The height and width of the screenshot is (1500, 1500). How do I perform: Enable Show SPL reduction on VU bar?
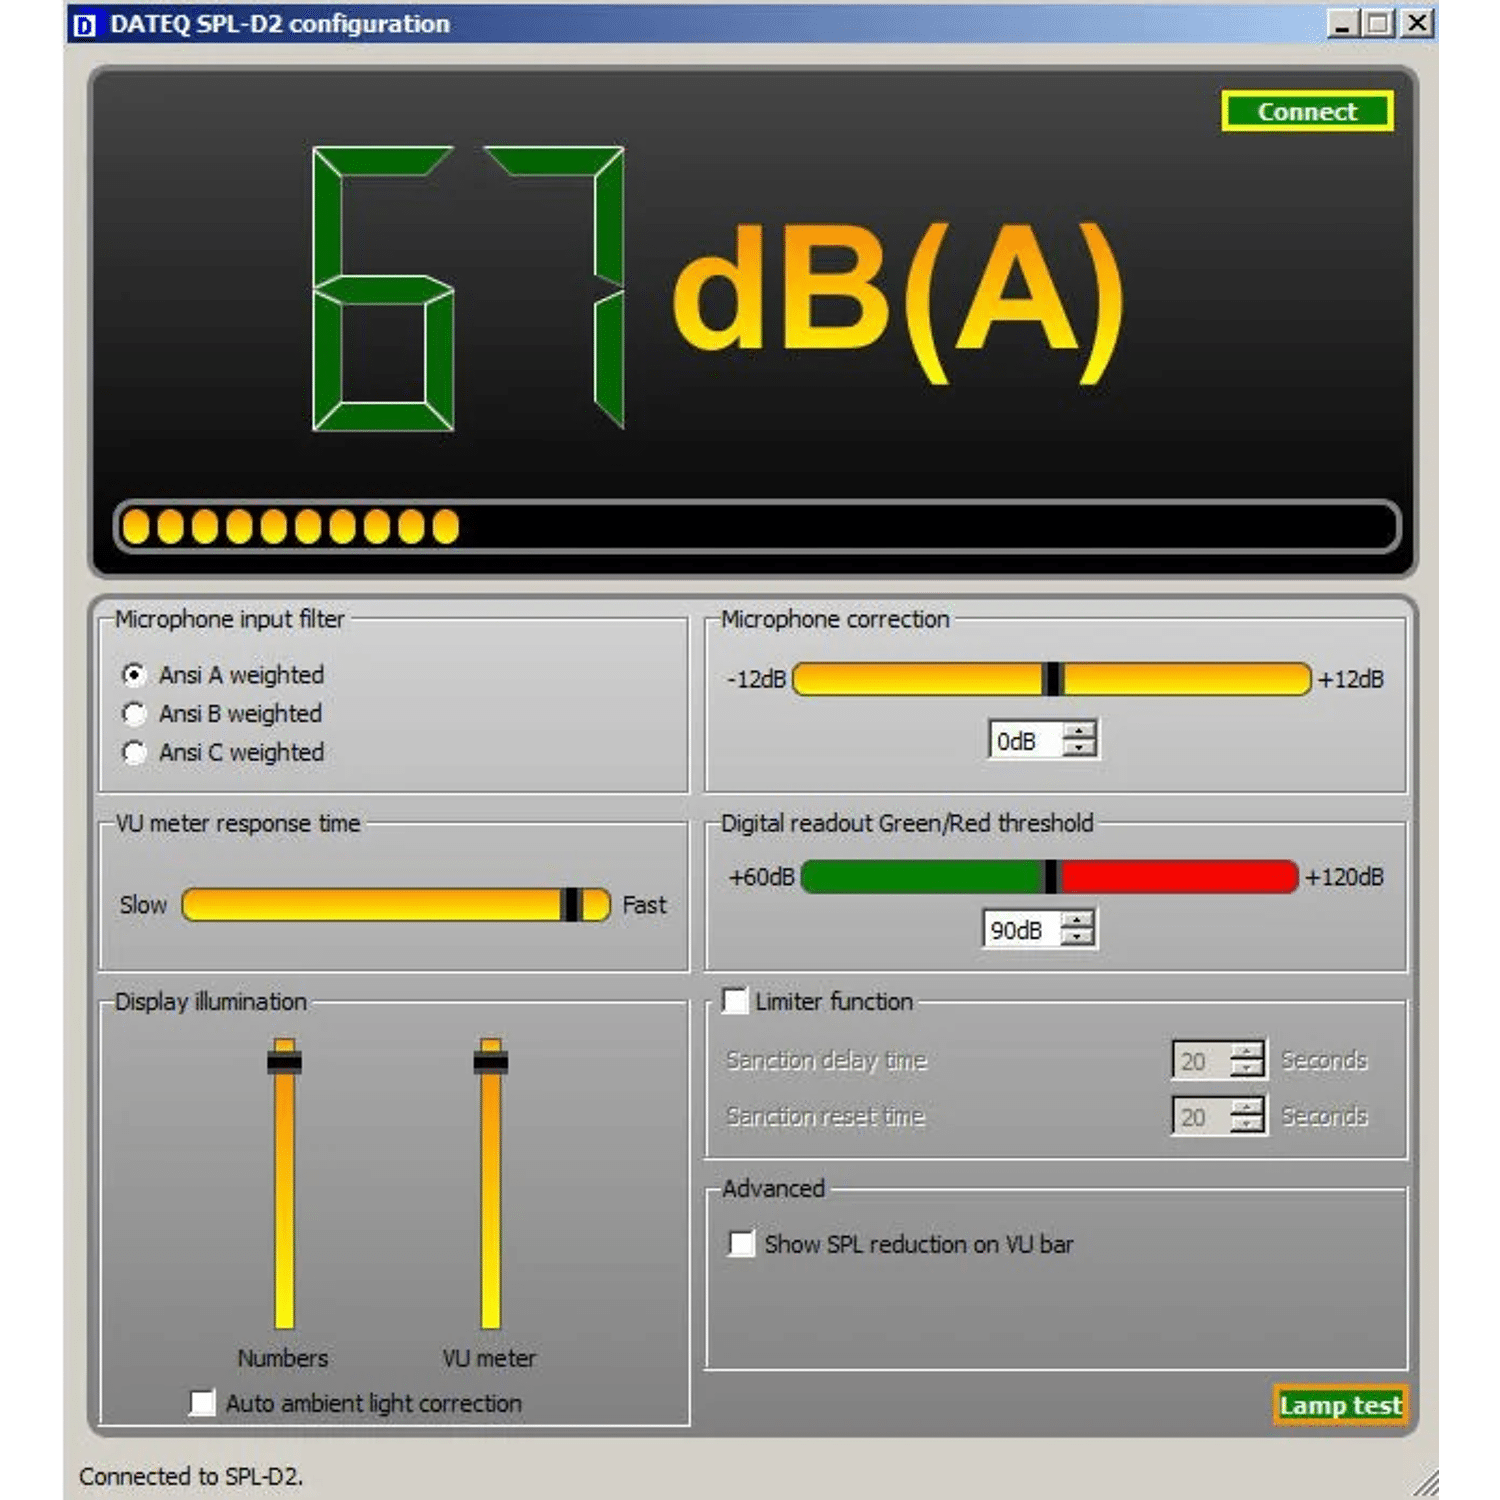pyautogui.click(x=741, y=1244)
